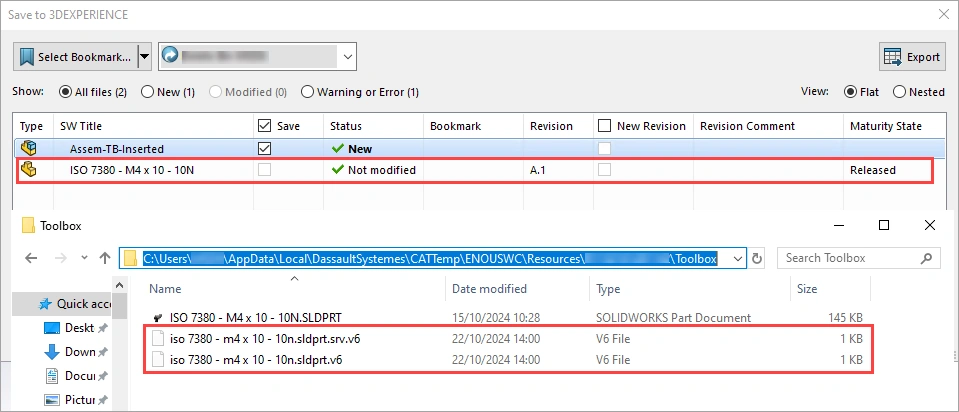Select the iso 7380 sldprt.srv.v6 file
The image size is (959, 412).
click(x=265, y=339)
